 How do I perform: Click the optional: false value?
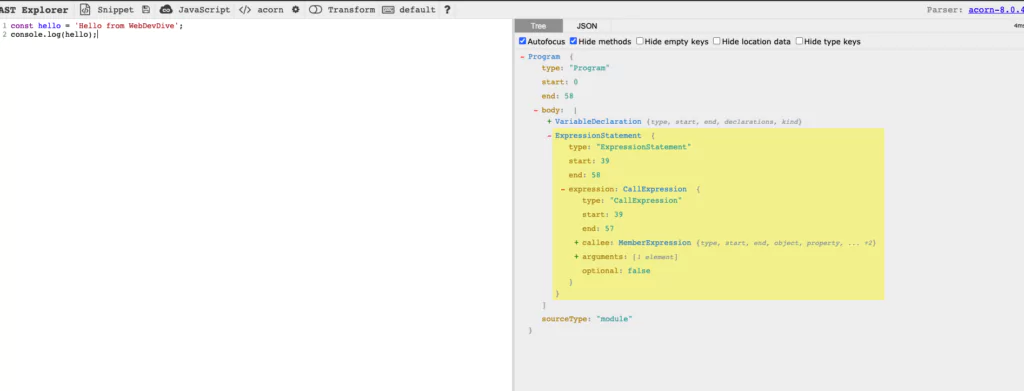tap(639, 270)
